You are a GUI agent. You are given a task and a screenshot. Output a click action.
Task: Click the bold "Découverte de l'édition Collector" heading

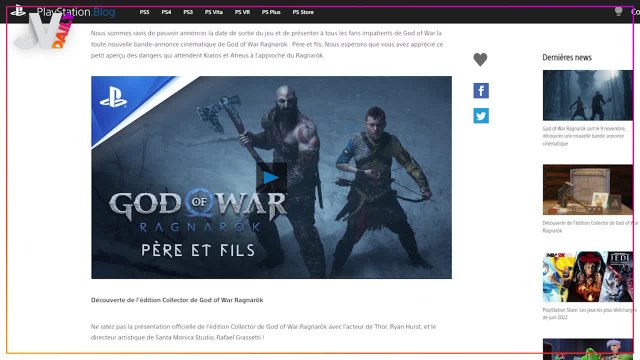point(177,300)
